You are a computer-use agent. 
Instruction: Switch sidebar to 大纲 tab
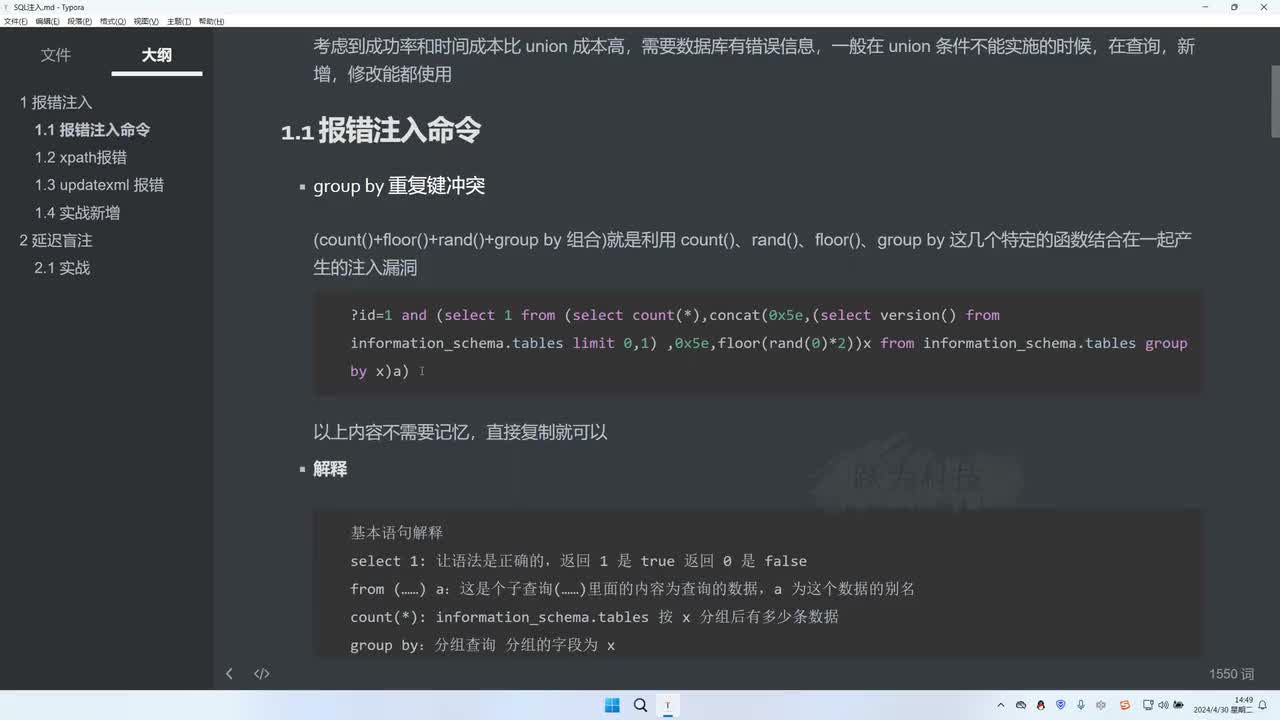pyautogui.click(x=157, y=55)
